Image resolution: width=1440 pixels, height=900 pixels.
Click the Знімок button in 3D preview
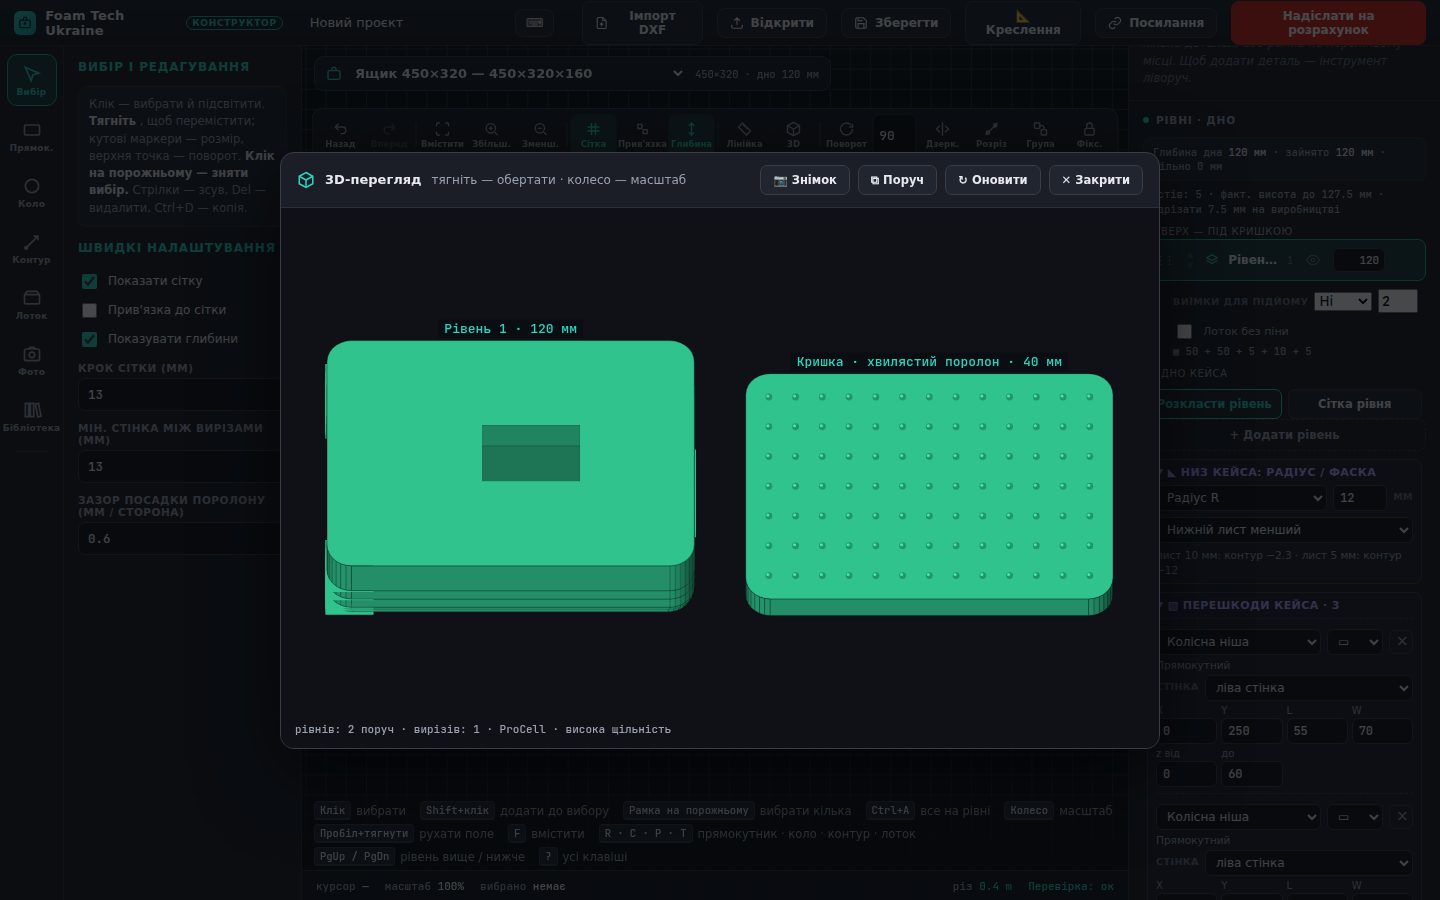click(x=805, y=180)
